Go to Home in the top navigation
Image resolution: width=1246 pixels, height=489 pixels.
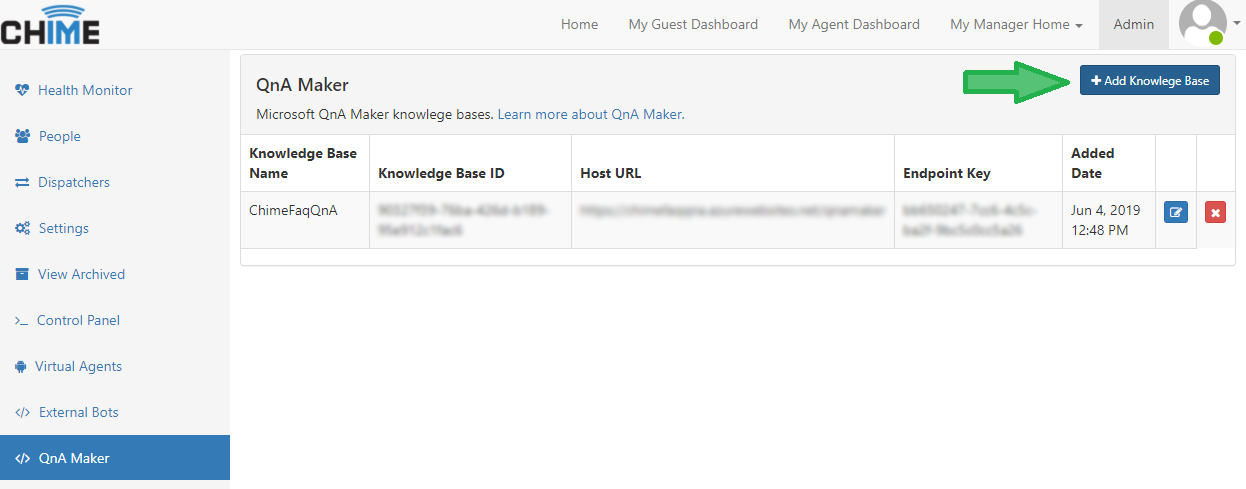coord(579,24)
